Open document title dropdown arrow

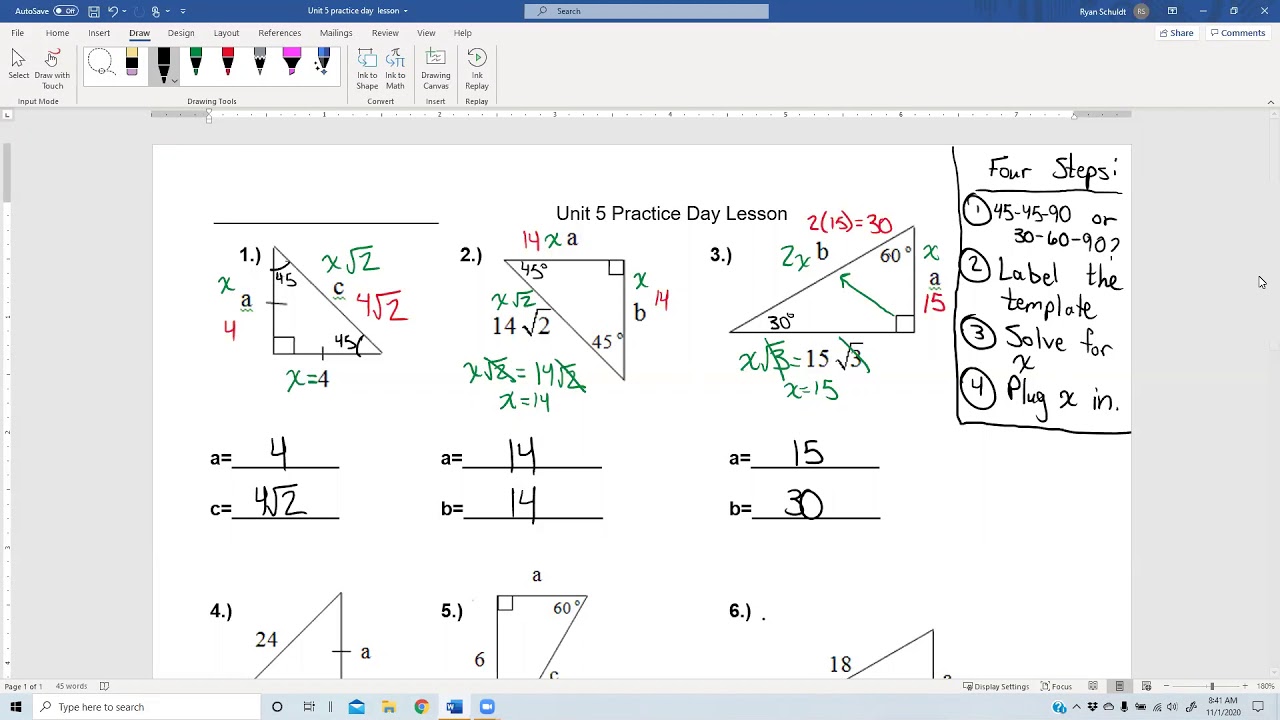pyautogui.click(x=405, y=11)
